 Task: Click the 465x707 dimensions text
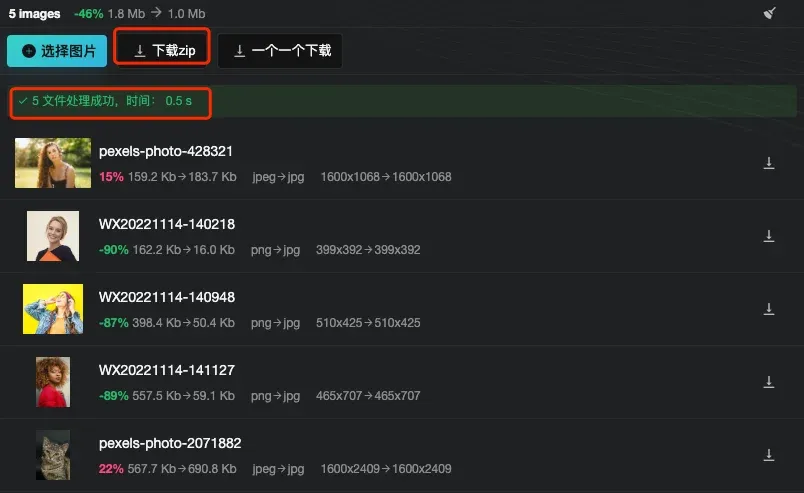368,396
